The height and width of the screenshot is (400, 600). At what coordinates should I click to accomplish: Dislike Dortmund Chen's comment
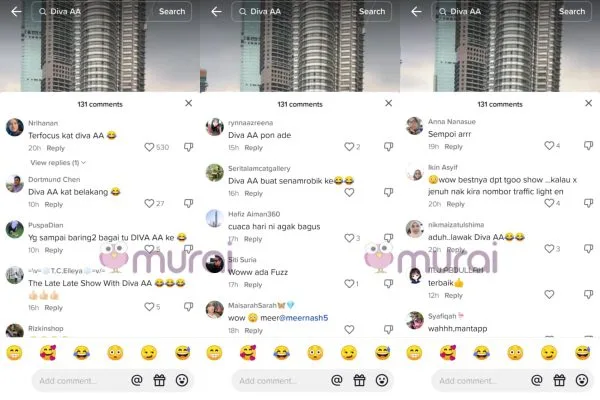point(189,203)
